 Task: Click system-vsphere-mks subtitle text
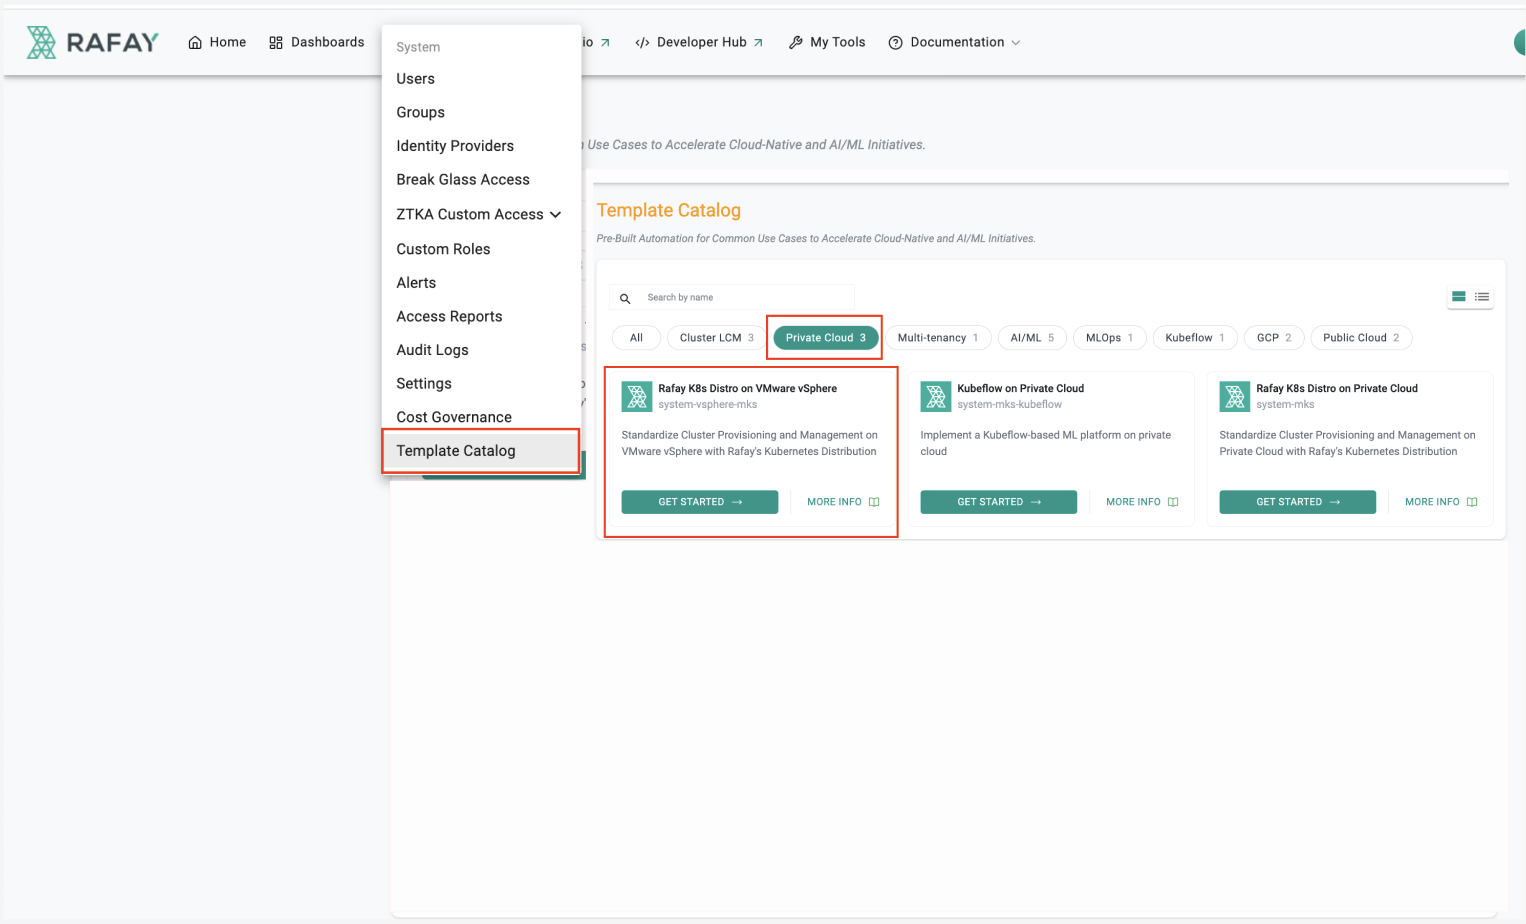coord(708,405)
